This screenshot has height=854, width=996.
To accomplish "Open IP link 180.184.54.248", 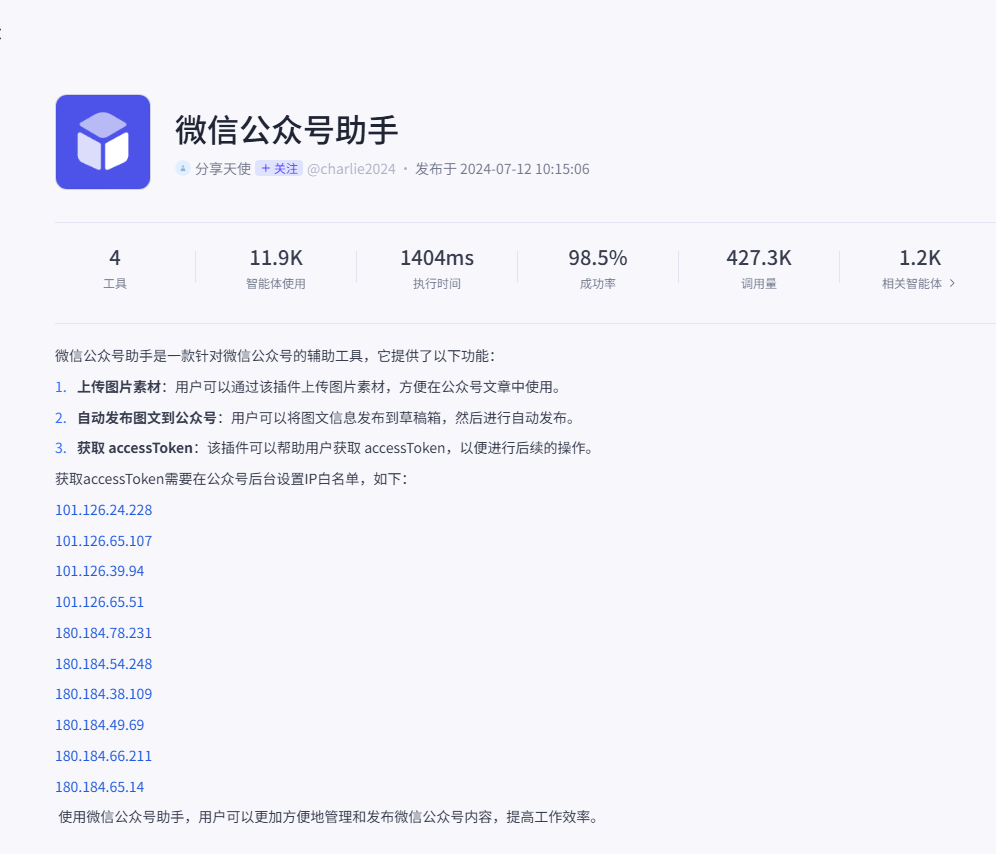I will tap(104, 664).
